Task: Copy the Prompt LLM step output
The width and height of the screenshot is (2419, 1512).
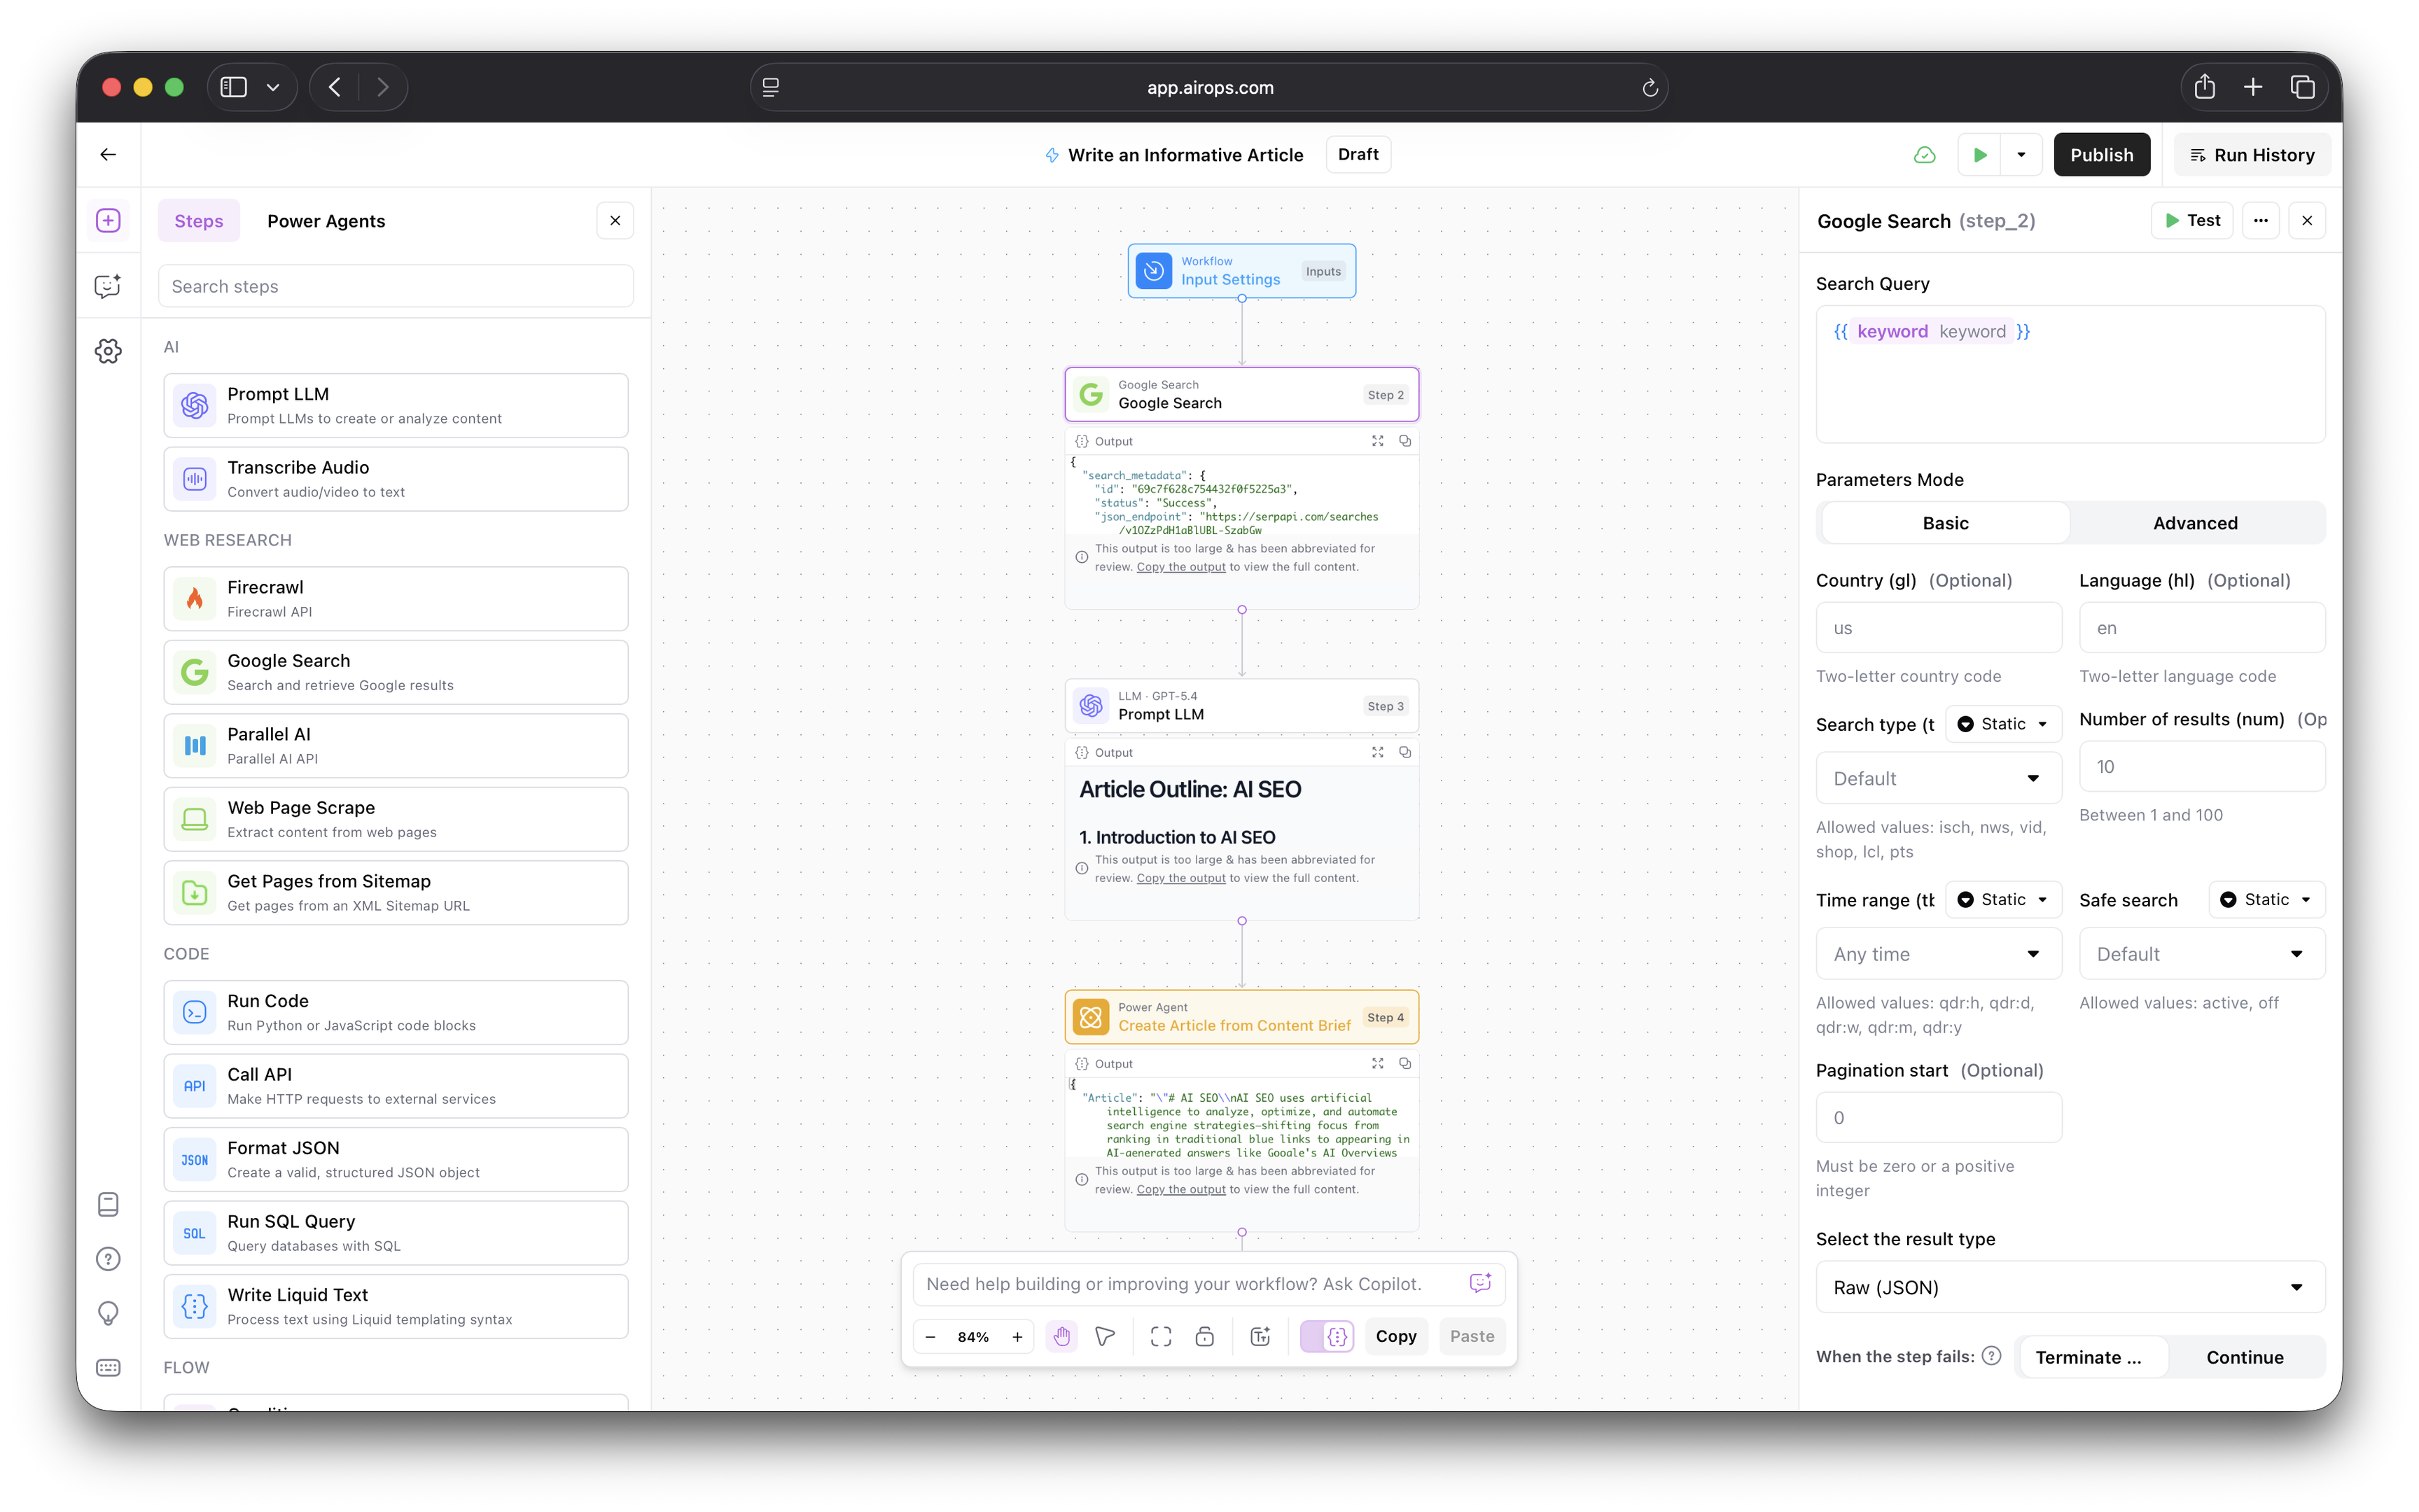Action: (x=1405, y=752)
